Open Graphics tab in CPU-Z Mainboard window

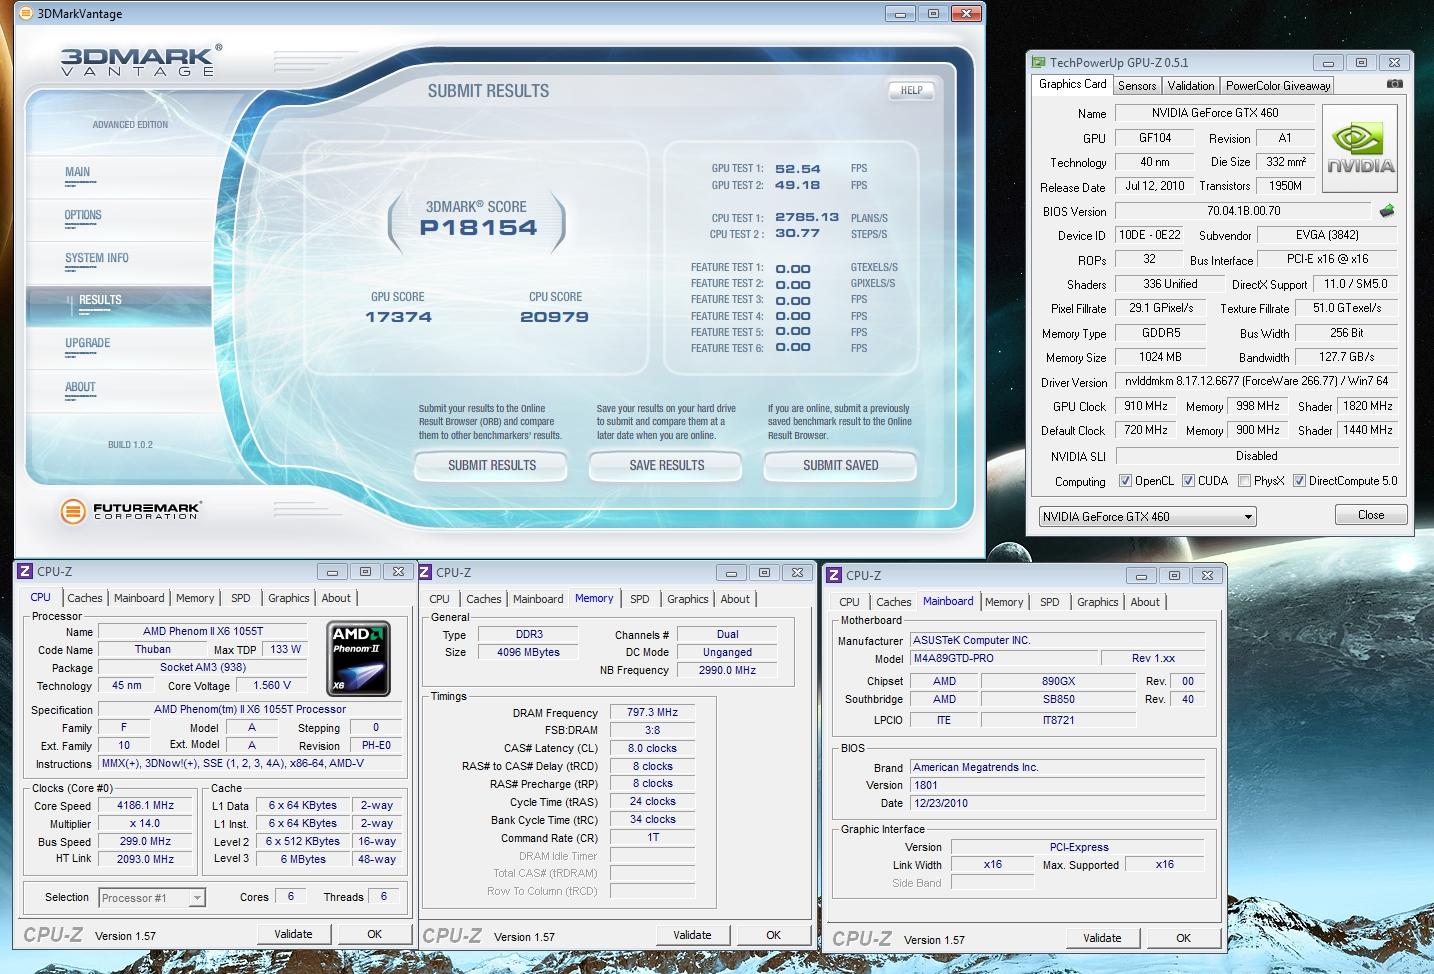[x=1097, y=602]
